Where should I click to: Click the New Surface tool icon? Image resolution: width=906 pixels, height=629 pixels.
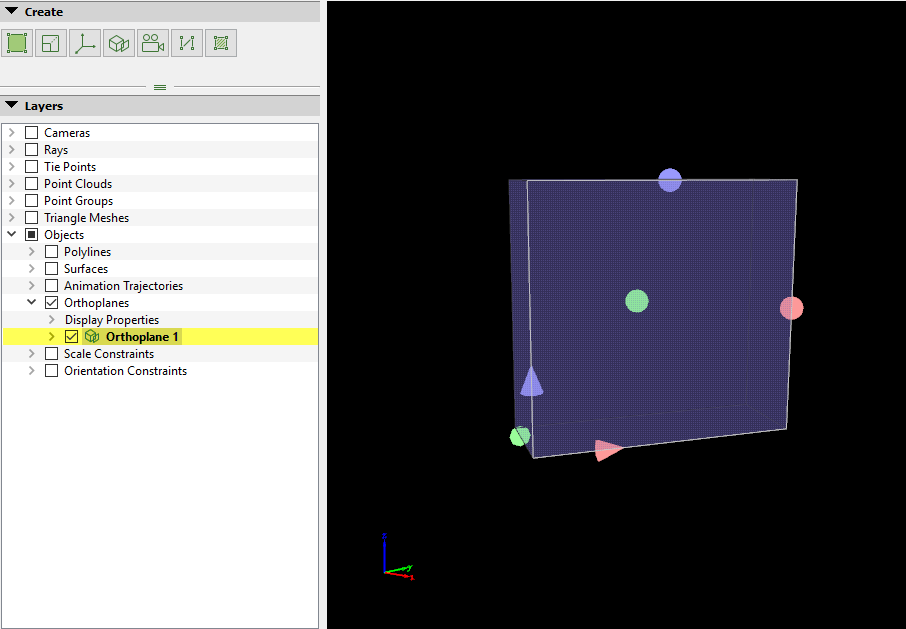coord(221,43)
